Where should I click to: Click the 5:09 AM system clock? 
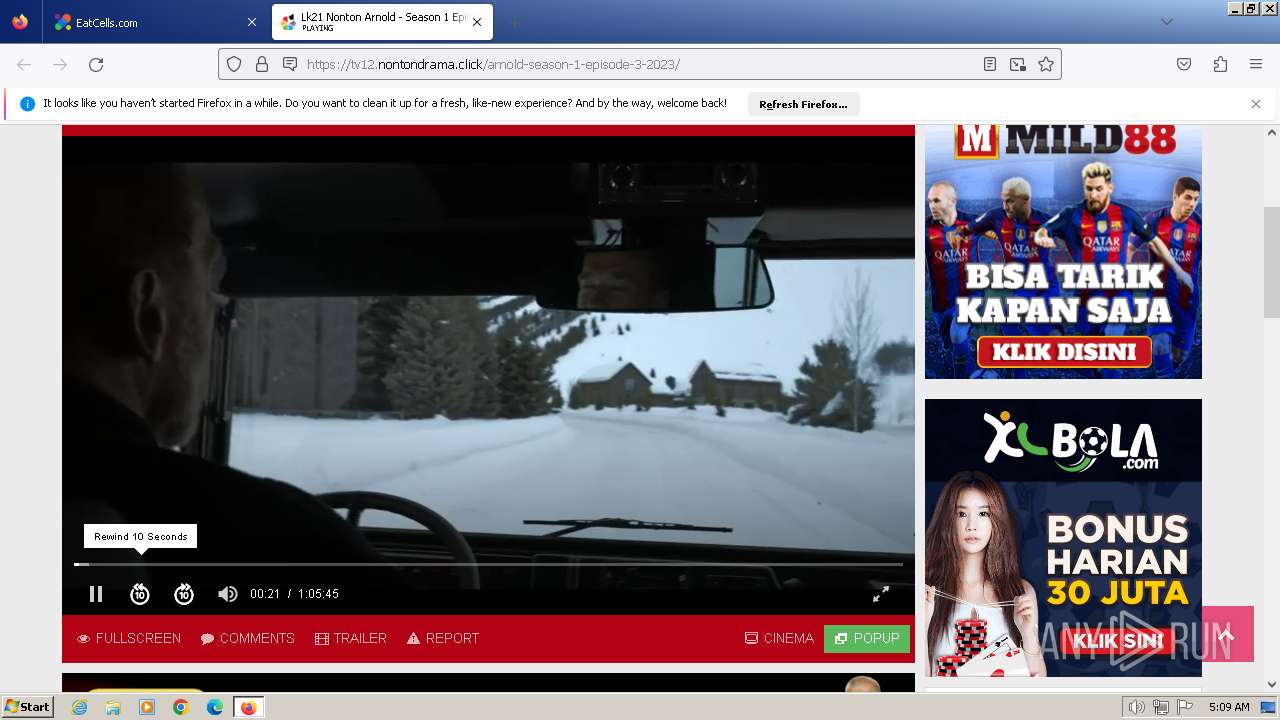[x=1229, y=707]
